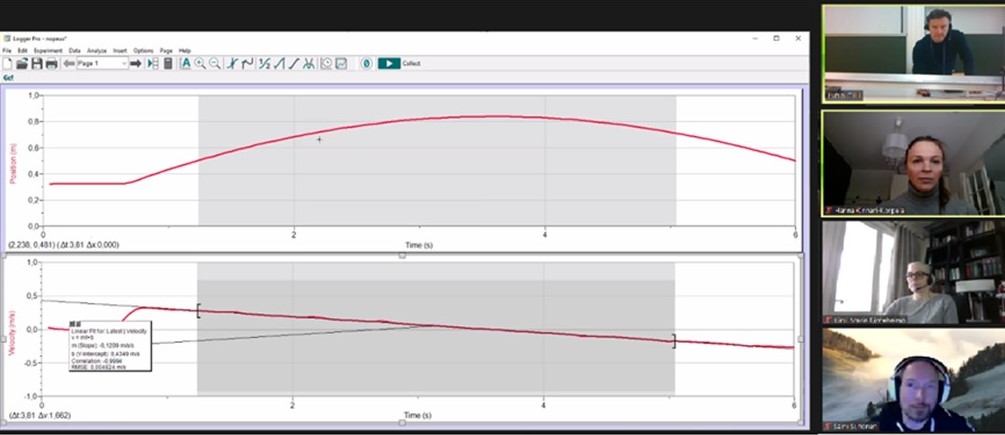Viewport: 1005px width, 435px height.
Task: Click the right bracket fit range marker
Action: pos(674,341)
